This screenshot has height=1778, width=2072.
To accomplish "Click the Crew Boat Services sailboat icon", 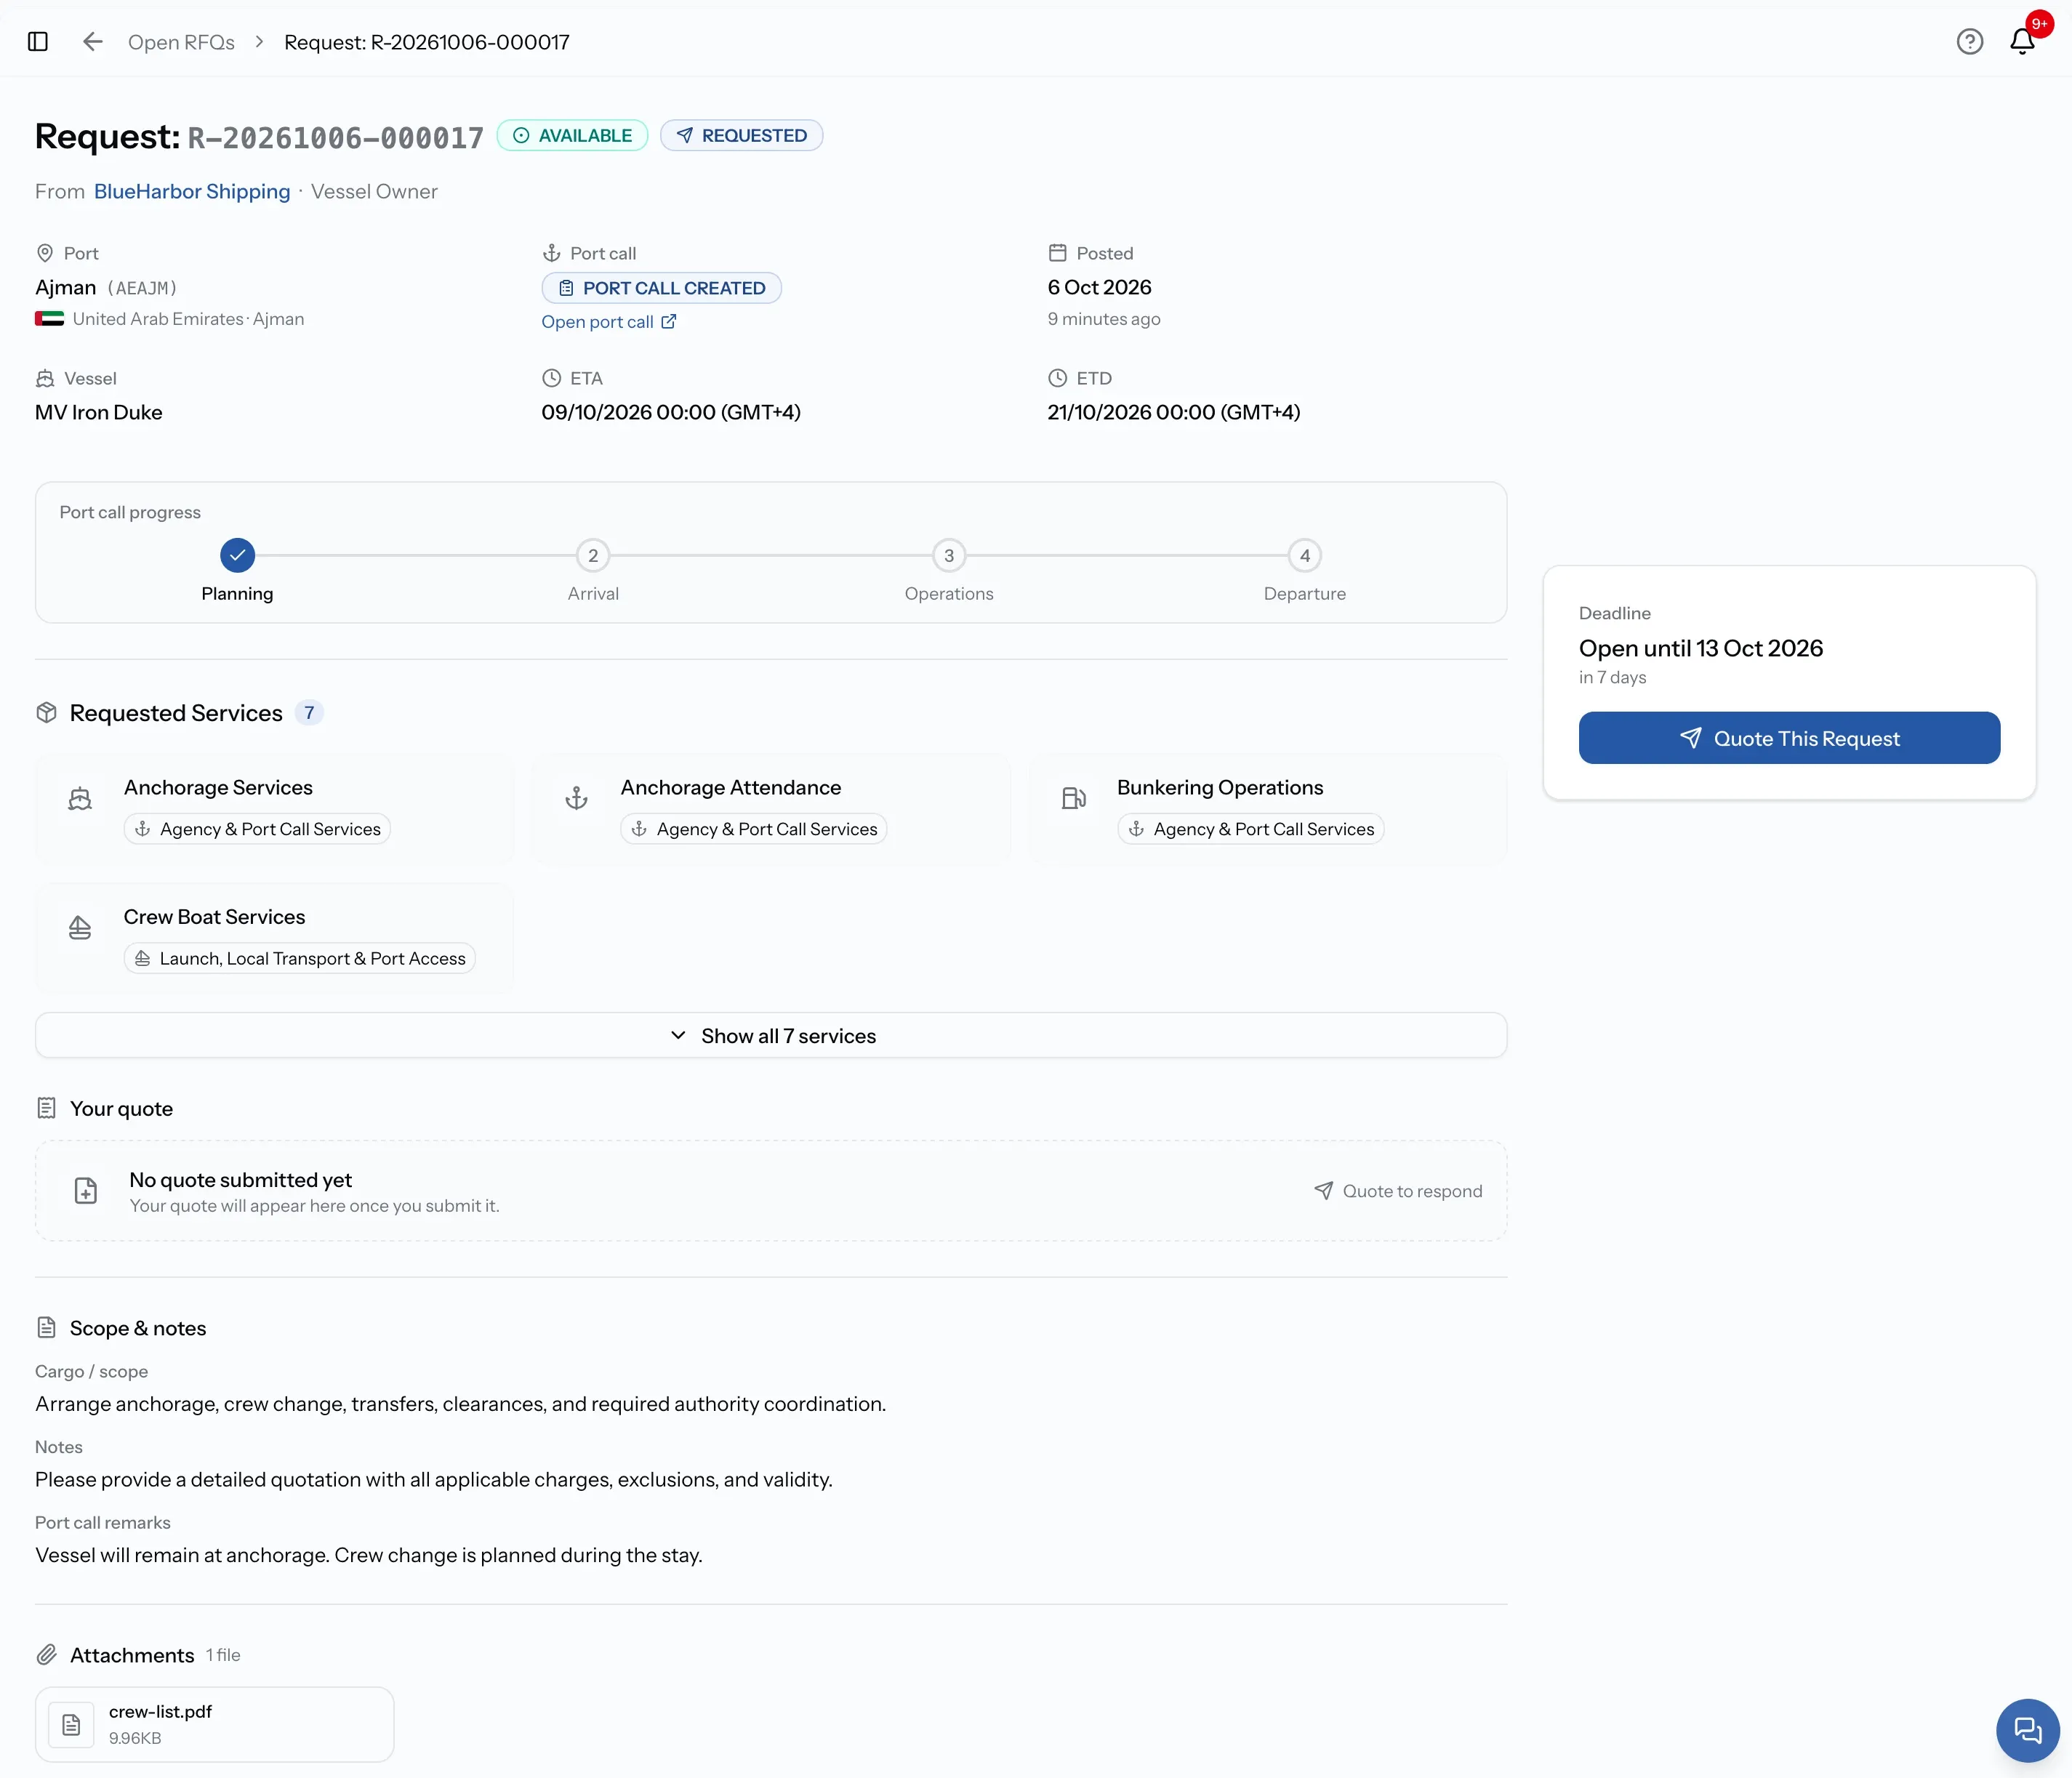I will 80,928.
